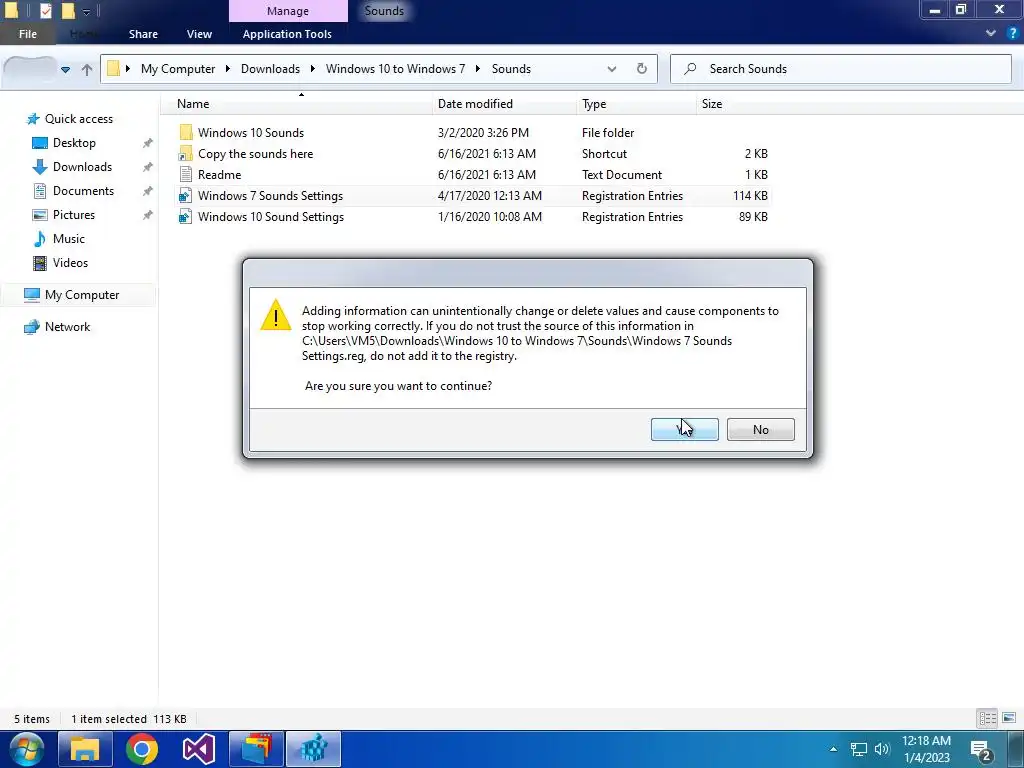Open network status tray icon
This screenshot has width=1024, height=768.
pos(858,749)
